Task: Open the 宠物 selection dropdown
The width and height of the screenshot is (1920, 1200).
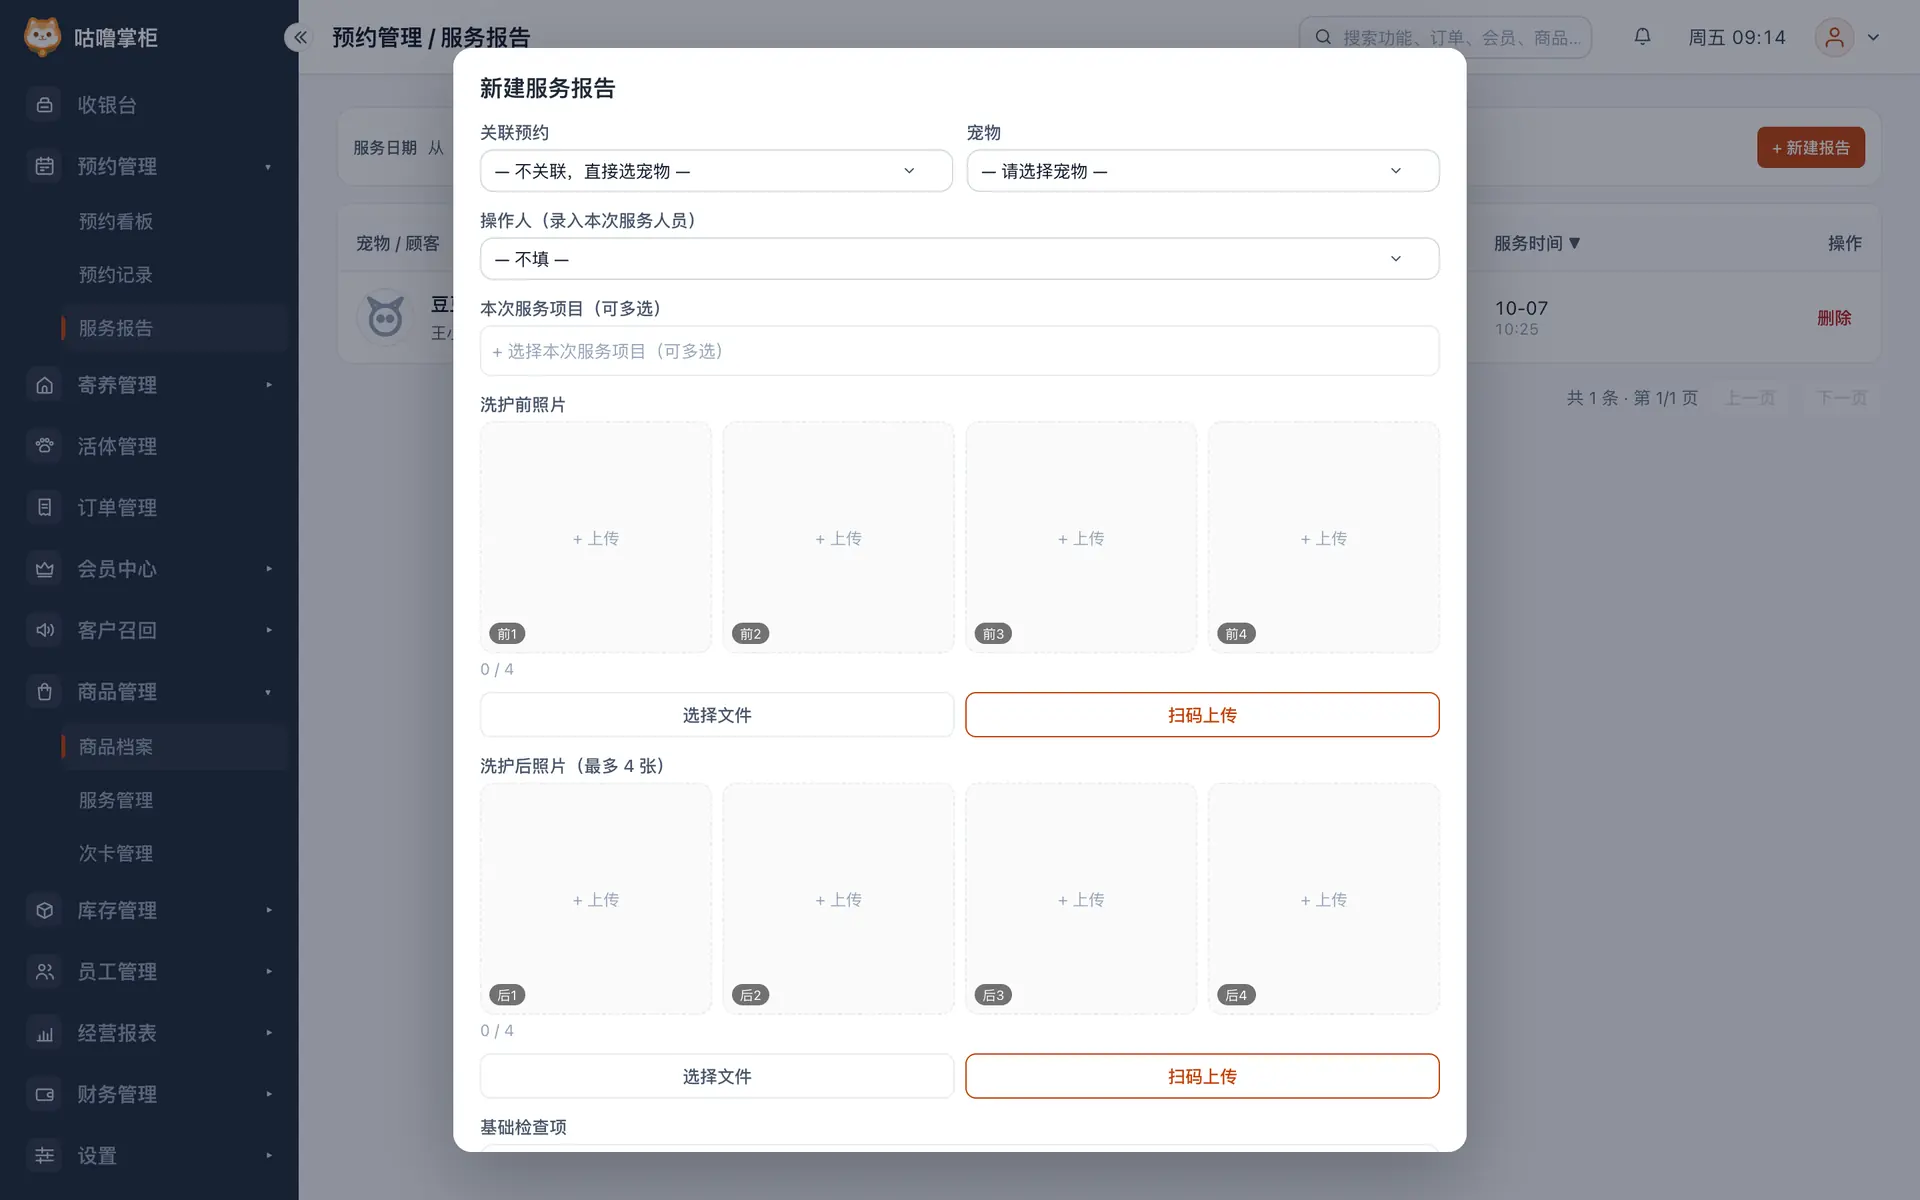Action: pyautogui.click(x=1203, y=171)
